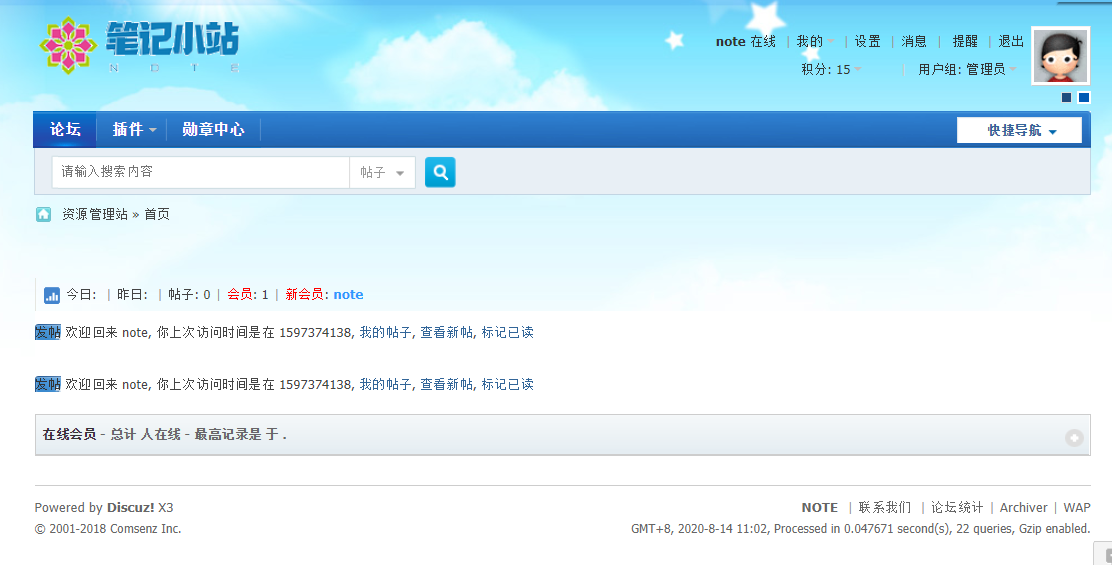This screenshot has width=1112, height=565.
Task: Expand the 用户组: 管理员 dropdown
Action: (x=967, y=69)
